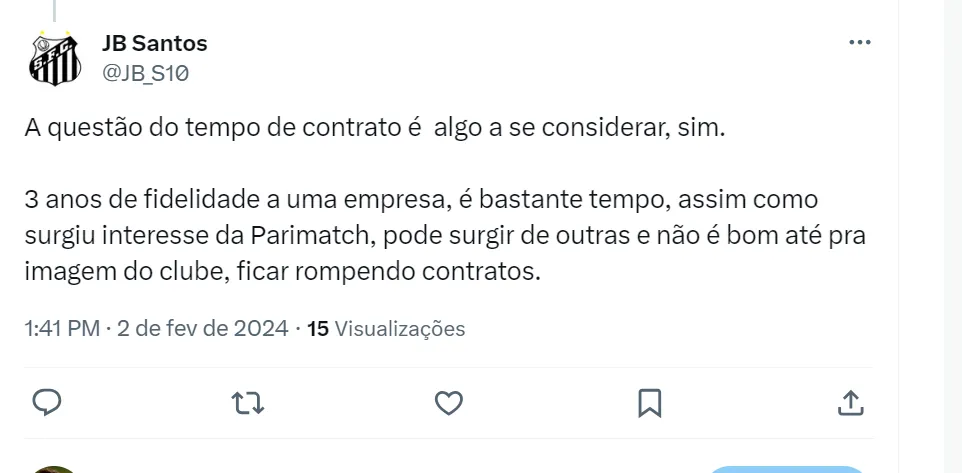Open the JB Santos profile name link
The image size is (962, 473).
click(154, 43)
